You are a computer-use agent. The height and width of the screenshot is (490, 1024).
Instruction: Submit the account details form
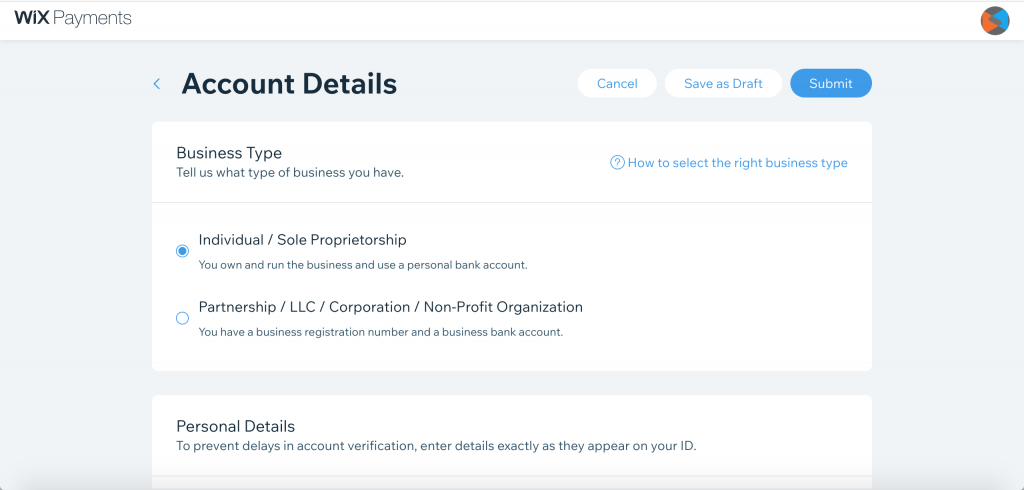click(x=831, y=83)
